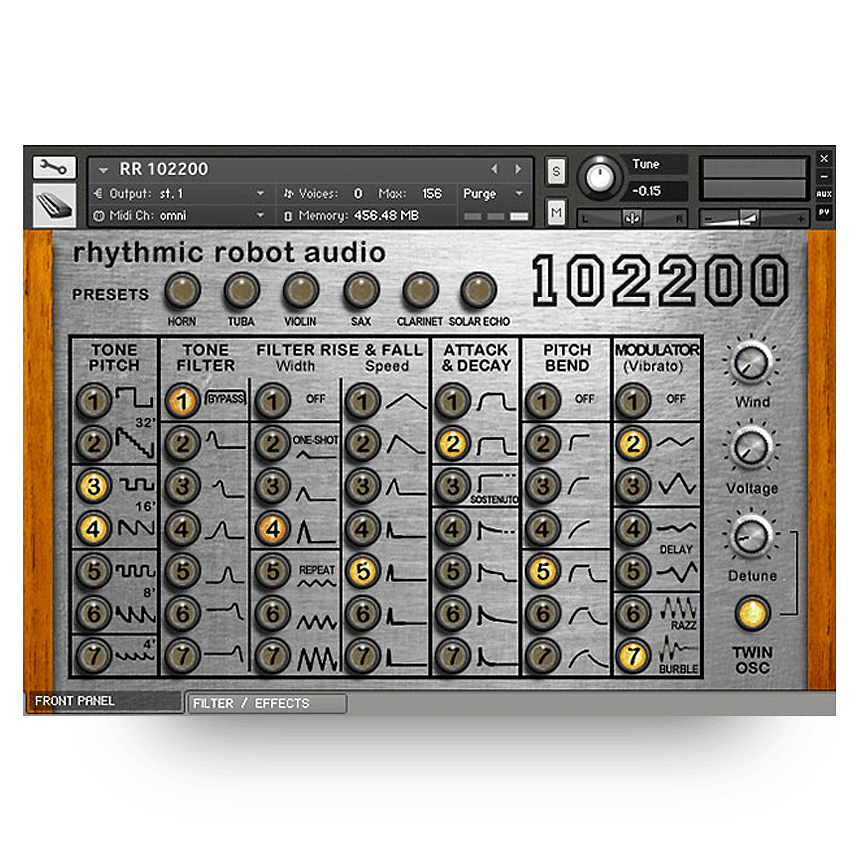Select Pitch Bend button 7

[x=543, y=655]
